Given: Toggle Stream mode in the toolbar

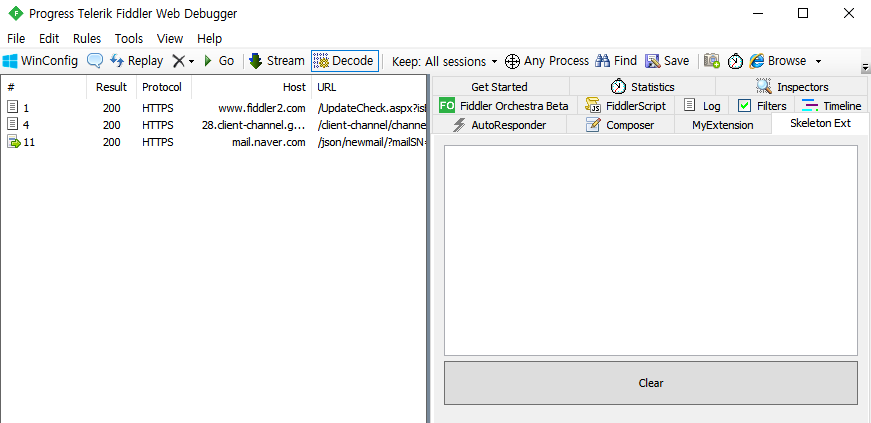Looking at the screenshot, I should pos(277,61).
